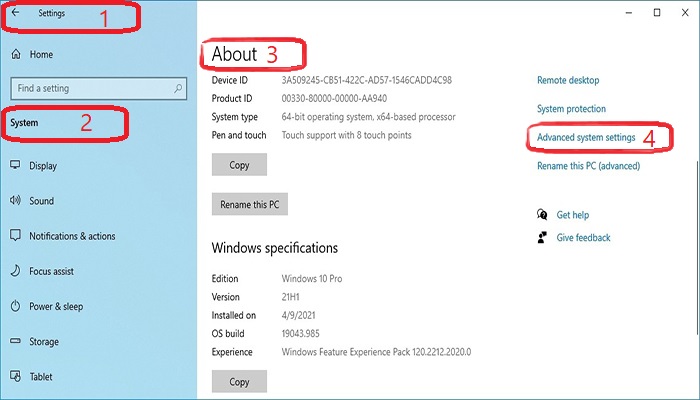This screenshot has height=400, width=700.
Task: Open Advanced system settings
Action: pos(586,138)
